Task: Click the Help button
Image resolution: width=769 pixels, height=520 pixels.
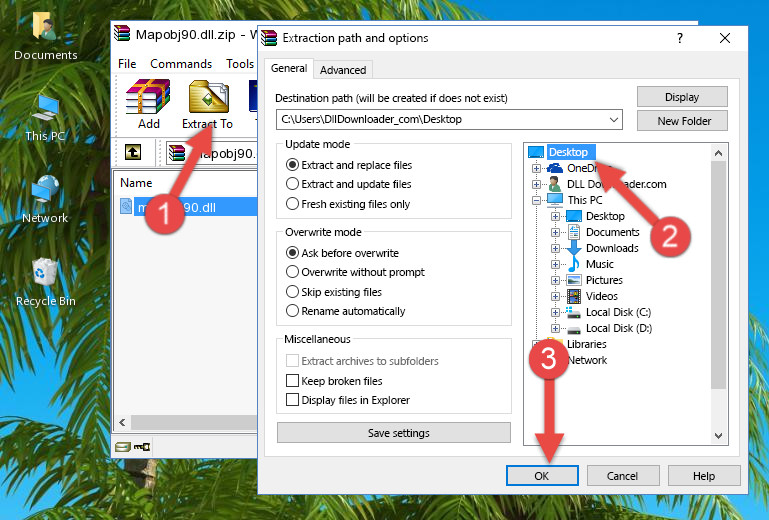Action: [x=704, y=476]
